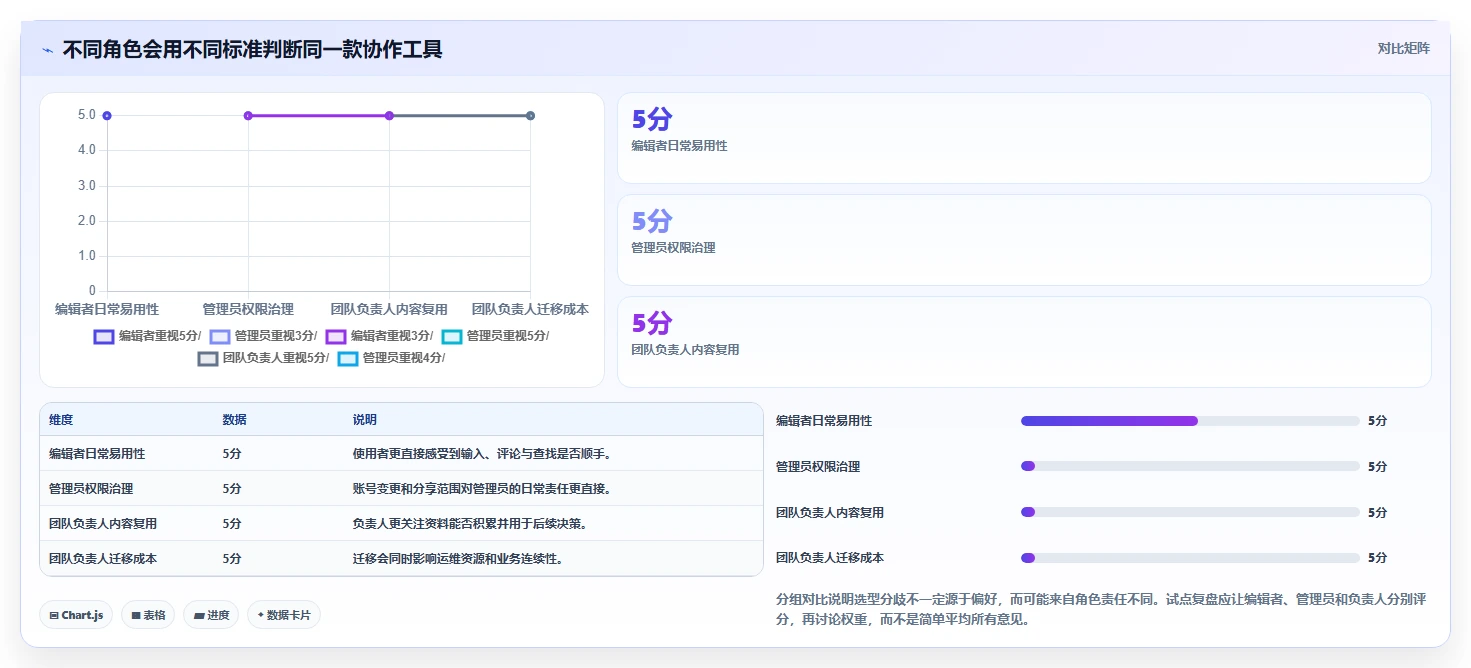
Task: Click the 数据卡片 chip sparkle icon
Action: [x=261, y=615]
